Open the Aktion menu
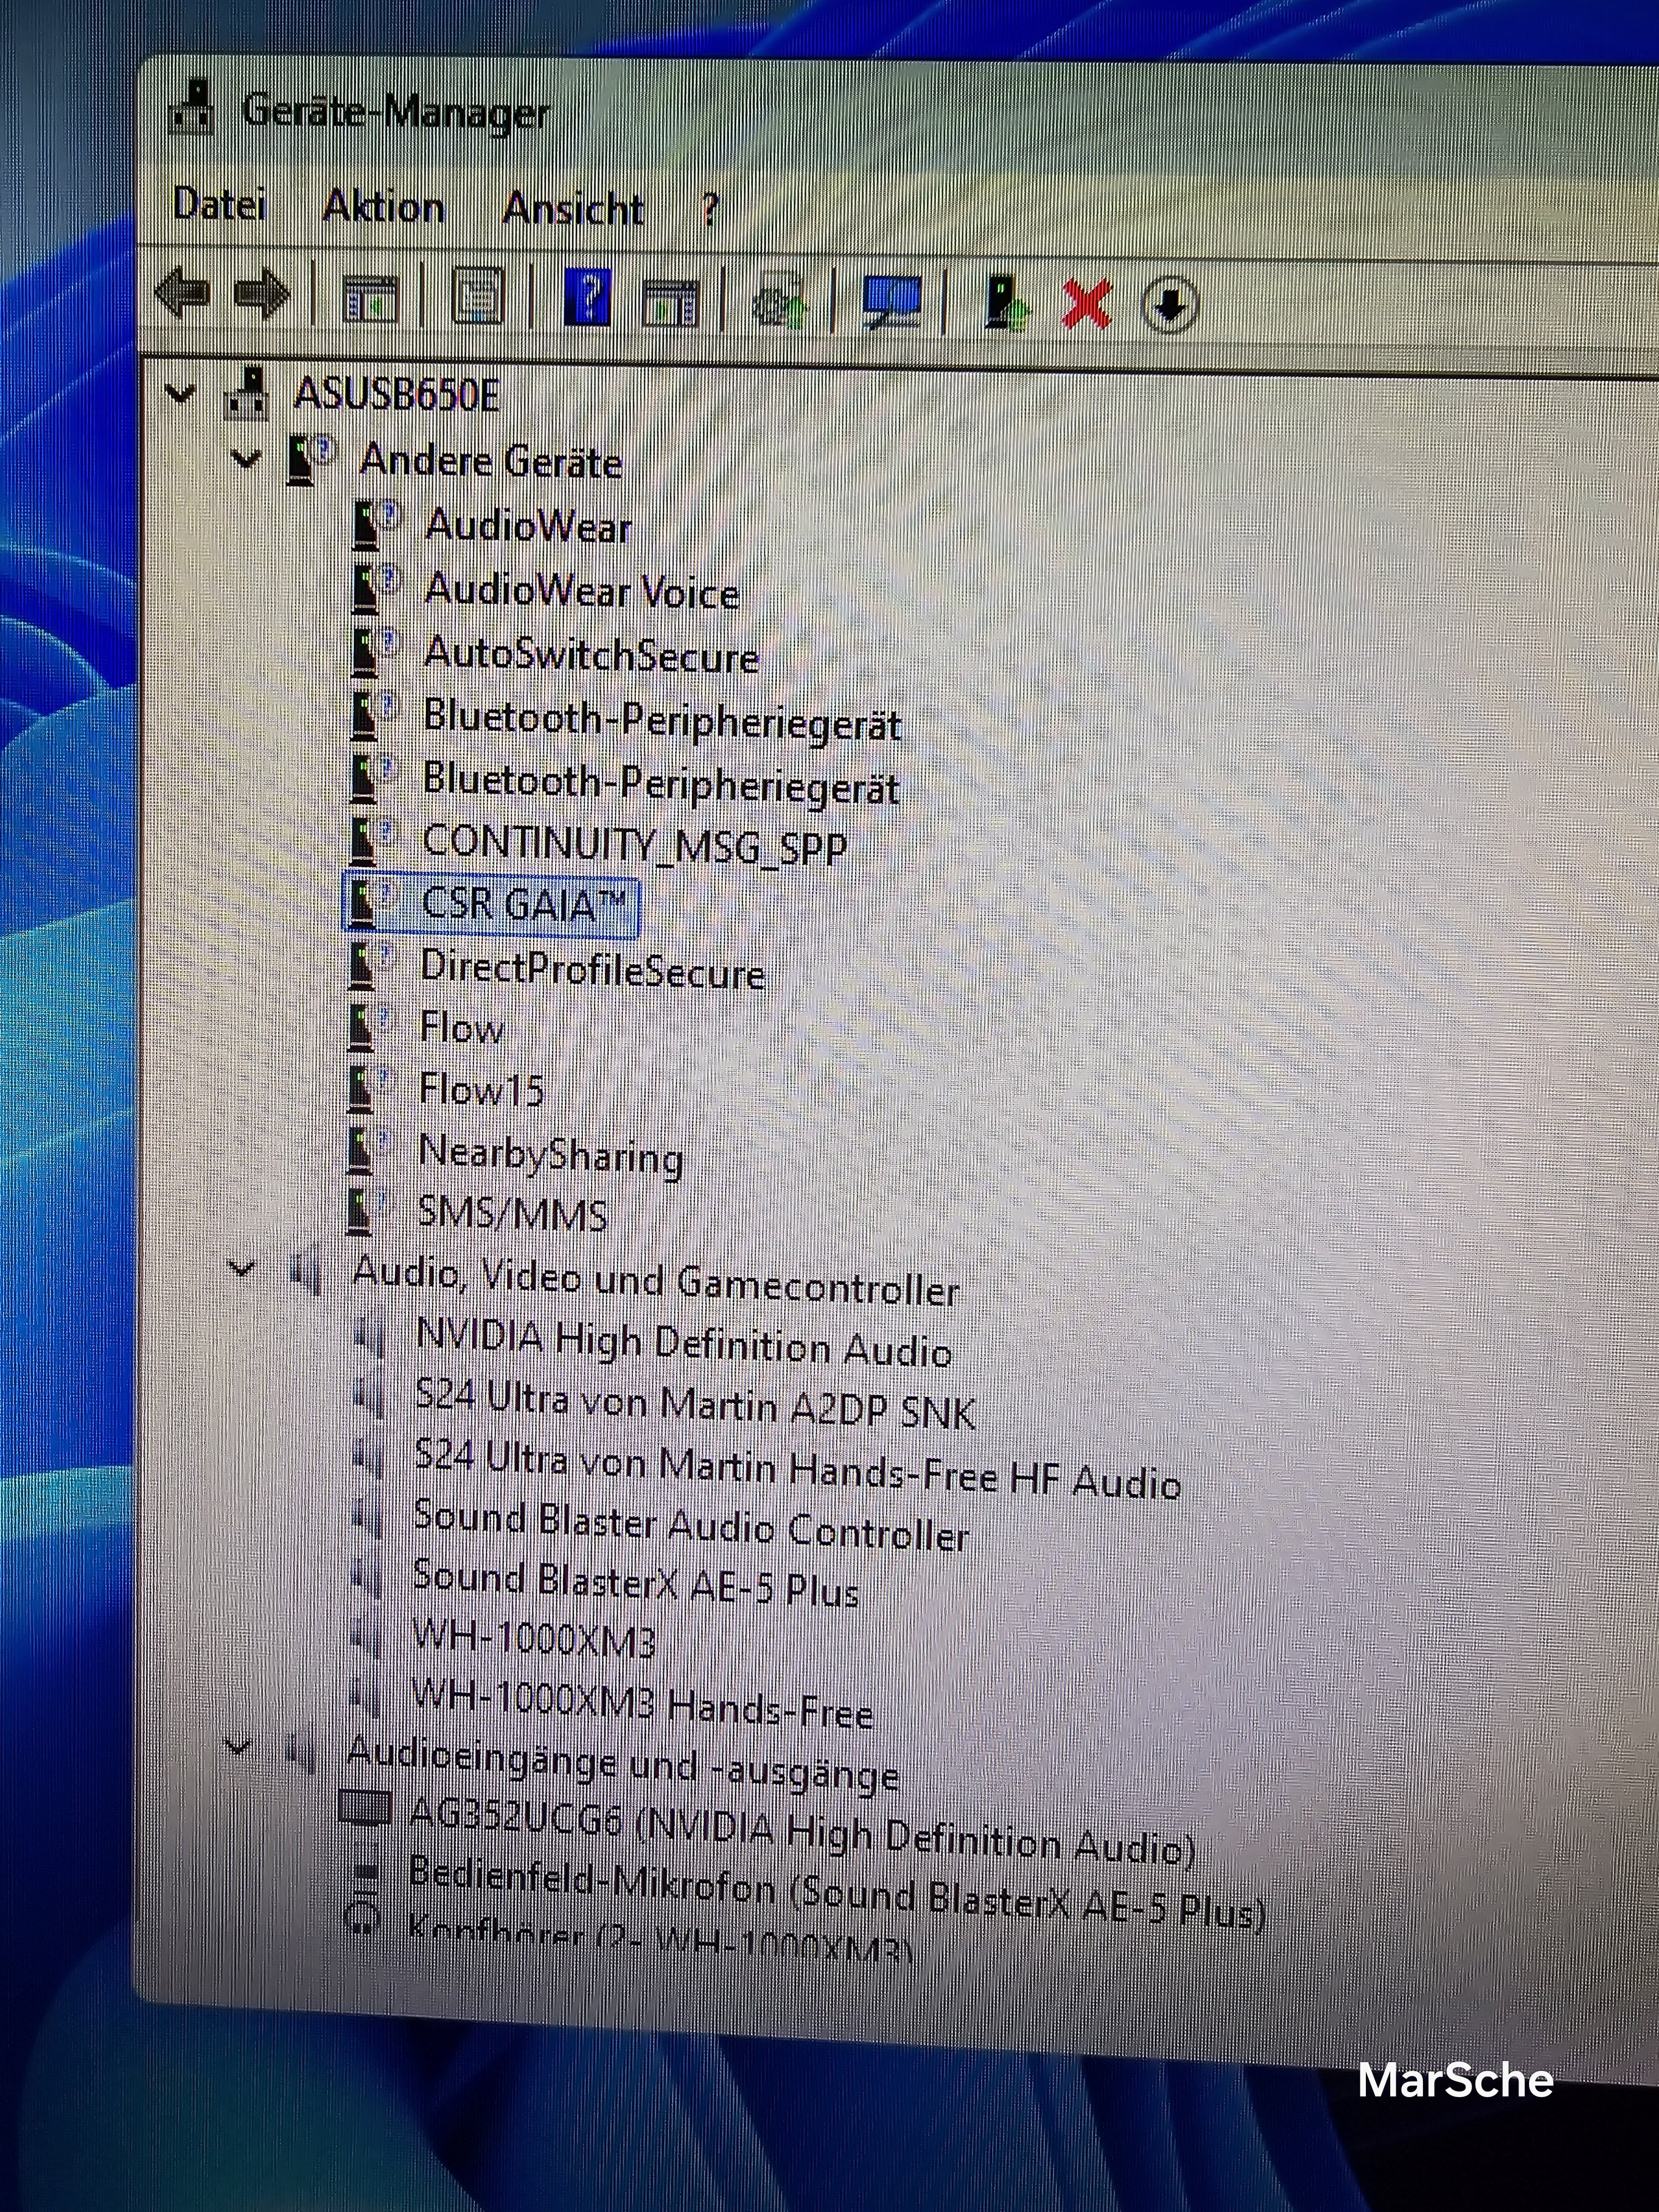Image resolution: width=1659 pixels, height=2212 pixels. pyautogui.click(x=383, y=207)
